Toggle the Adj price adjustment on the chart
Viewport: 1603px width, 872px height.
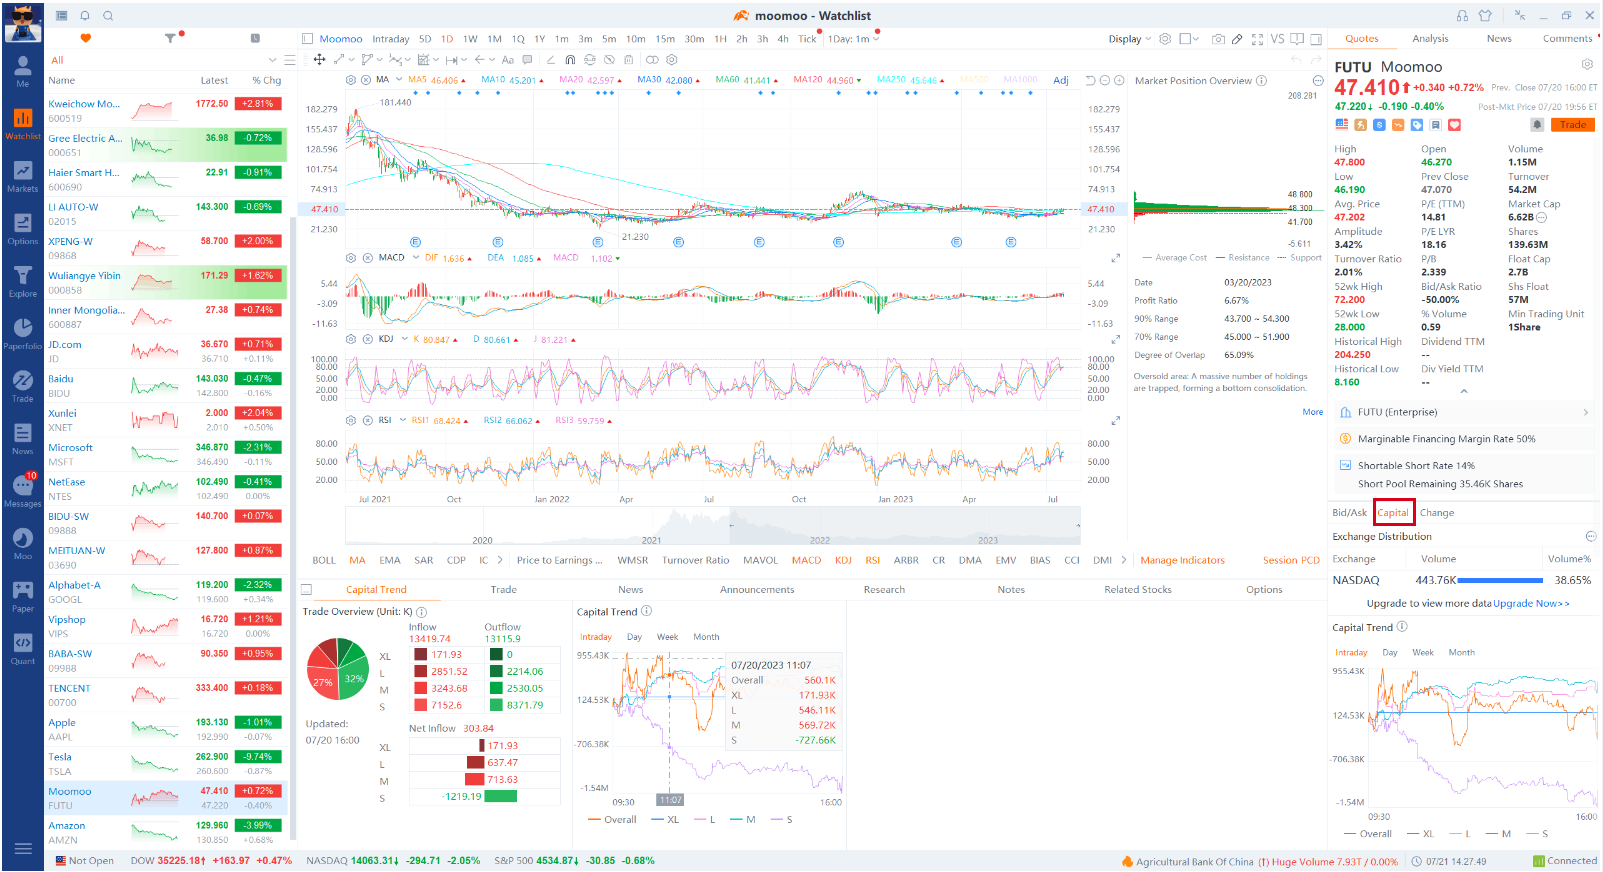(x=1061, y=80)
